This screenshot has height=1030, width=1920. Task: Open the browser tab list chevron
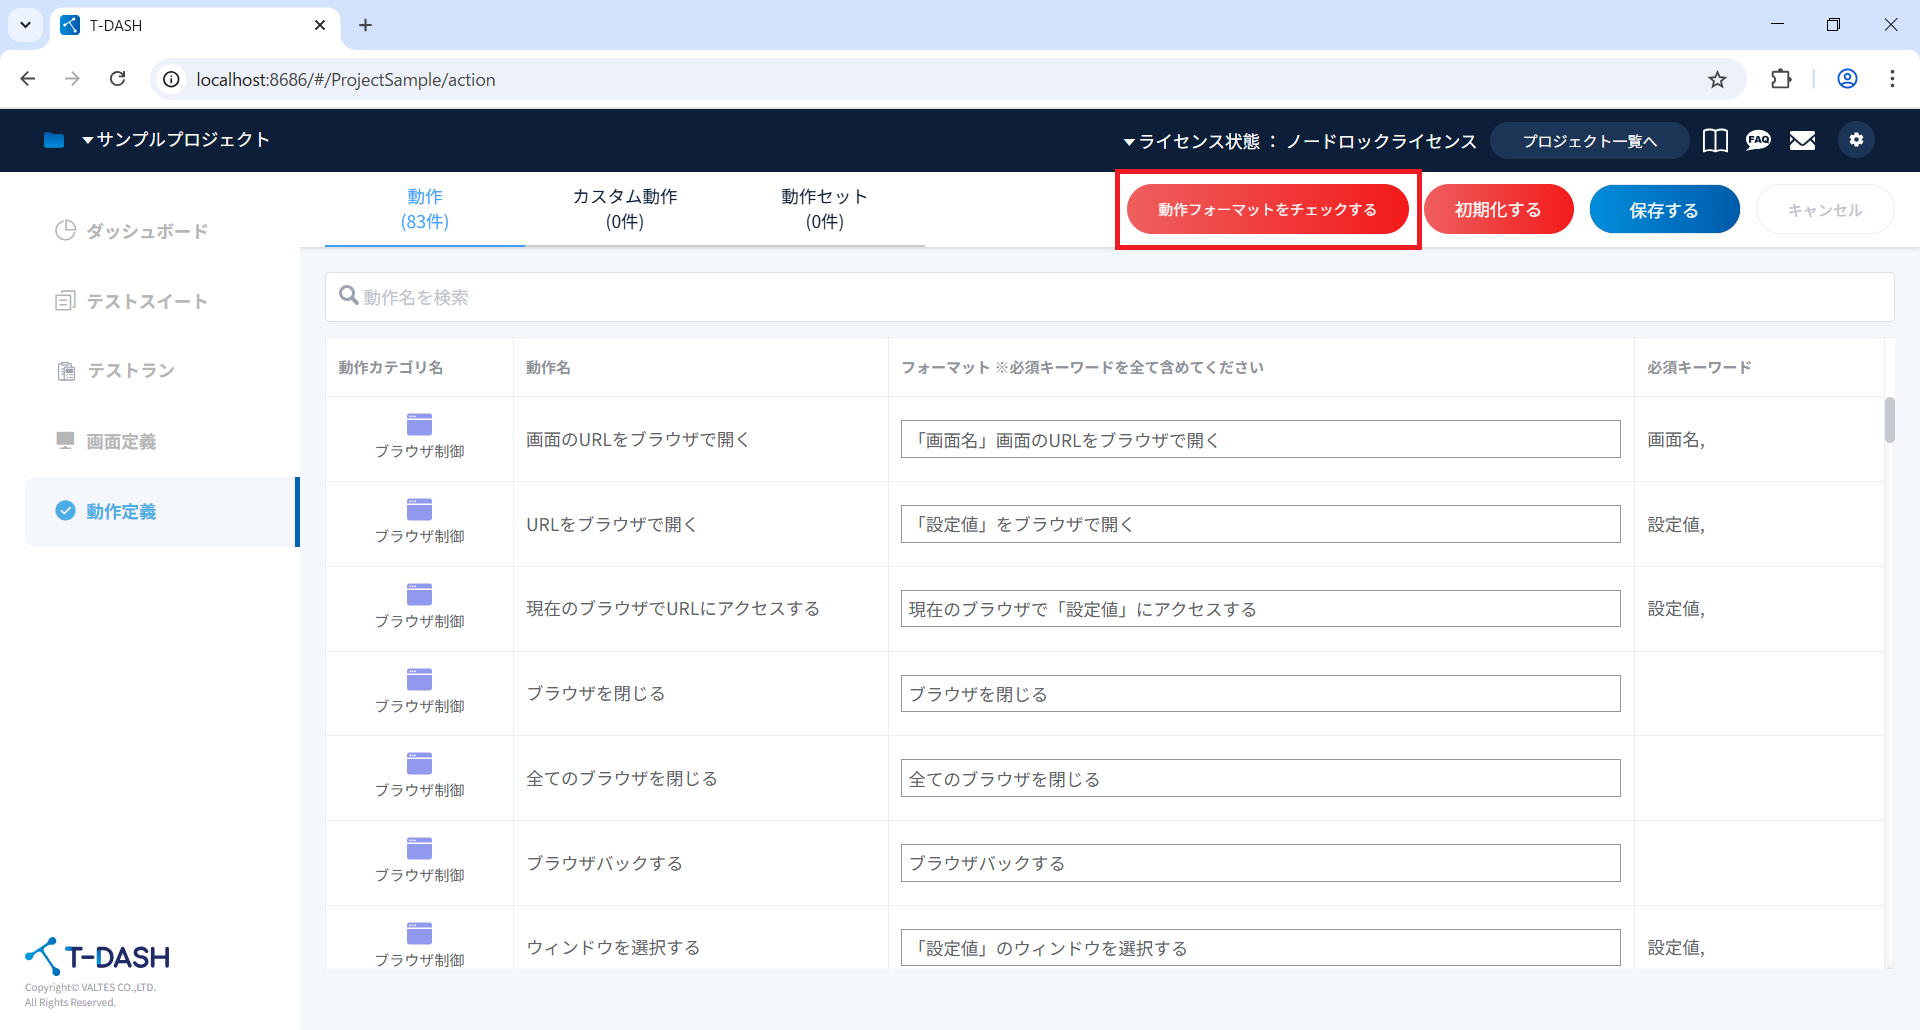tap(25, 25)
